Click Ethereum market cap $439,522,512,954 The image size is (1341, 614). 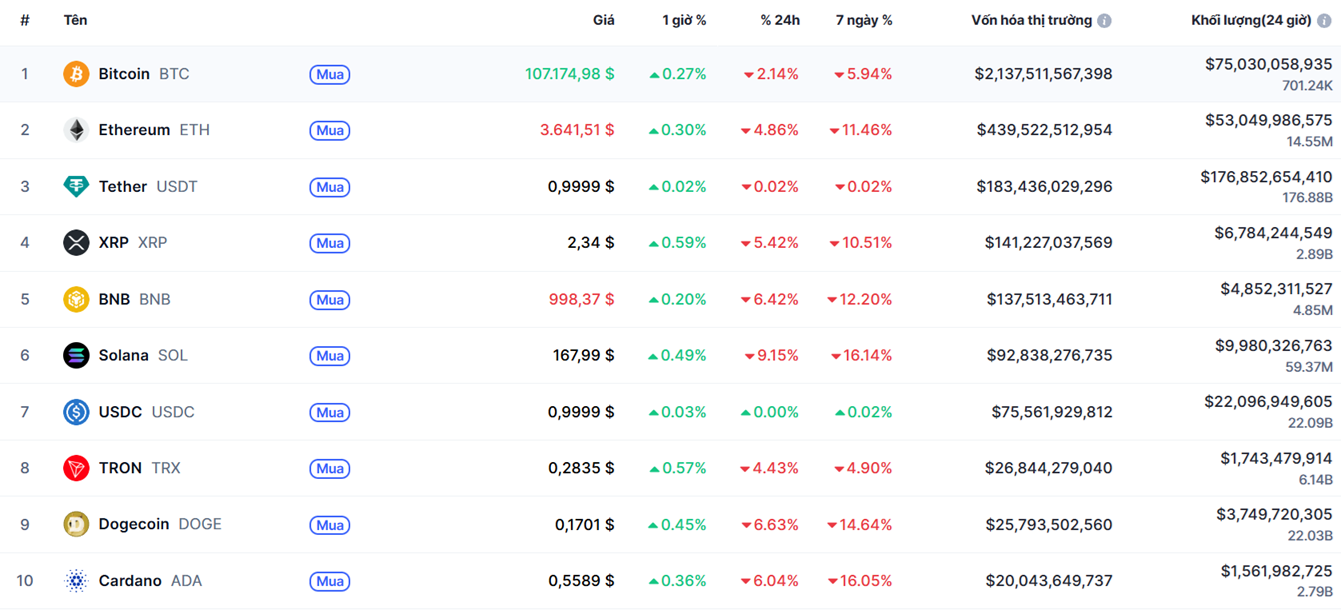(x=1044, y=130)
